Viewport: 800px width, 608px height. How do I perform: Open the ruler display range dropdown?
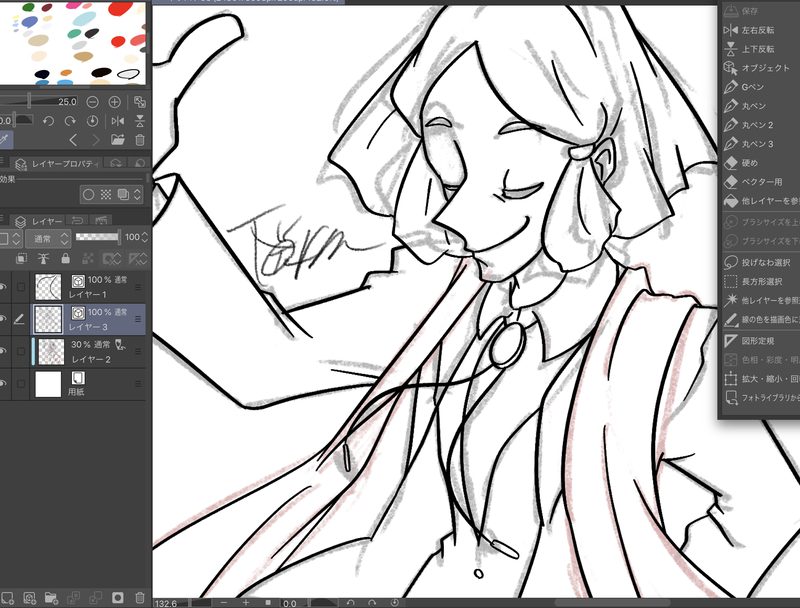click(137, 259)
